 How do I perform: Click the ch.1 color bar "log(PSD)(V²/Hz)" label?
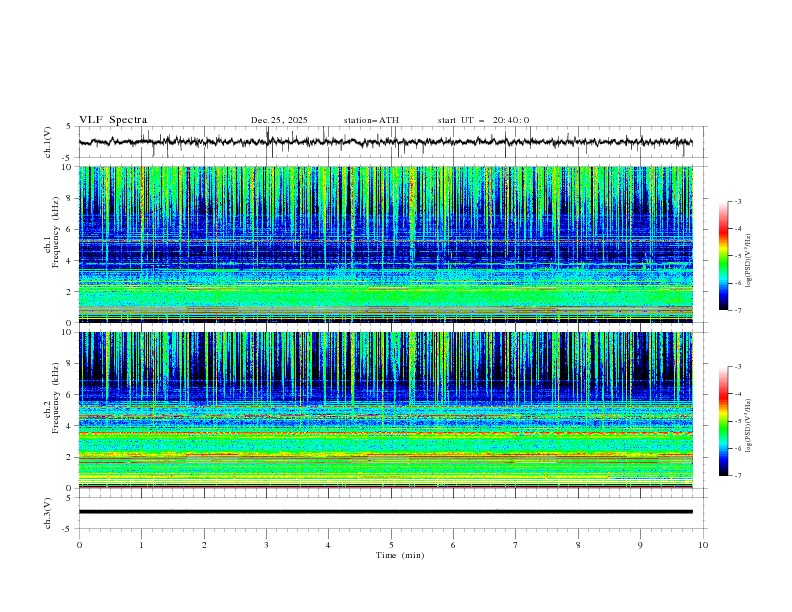pos(749,261)
